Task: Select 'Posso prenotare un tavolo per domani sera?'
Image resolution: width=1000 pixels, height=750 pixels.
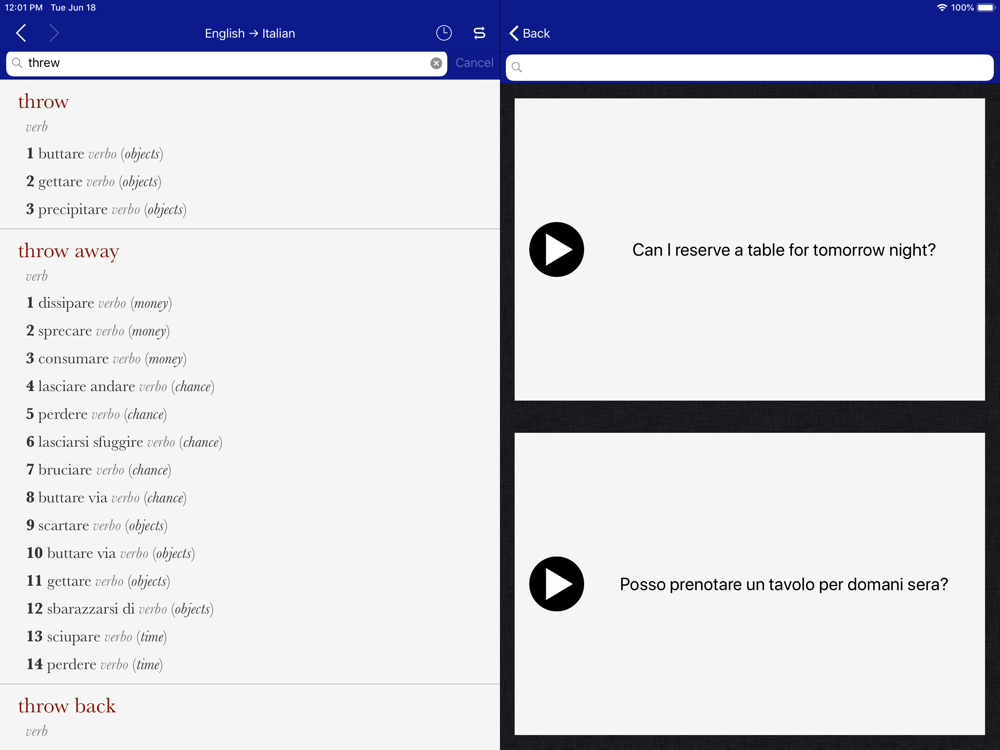Action: pyautogui.click(x=784, y=585)
